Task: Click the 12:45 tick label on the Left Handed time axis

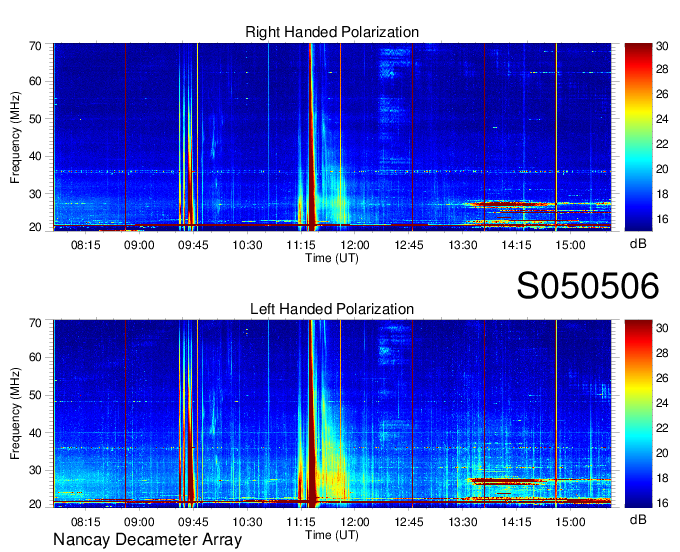Action: pos(409,522)
